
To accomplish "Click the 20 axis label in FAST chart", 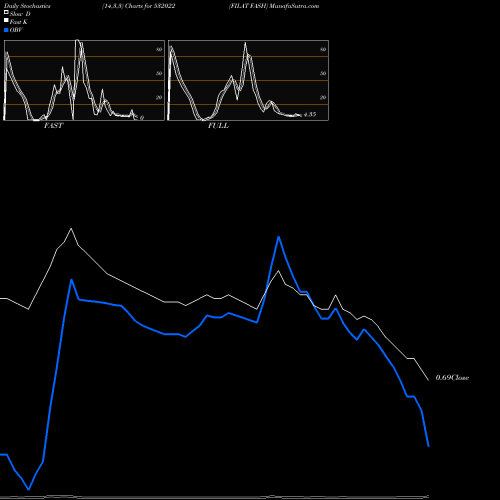I will (159, 97).
